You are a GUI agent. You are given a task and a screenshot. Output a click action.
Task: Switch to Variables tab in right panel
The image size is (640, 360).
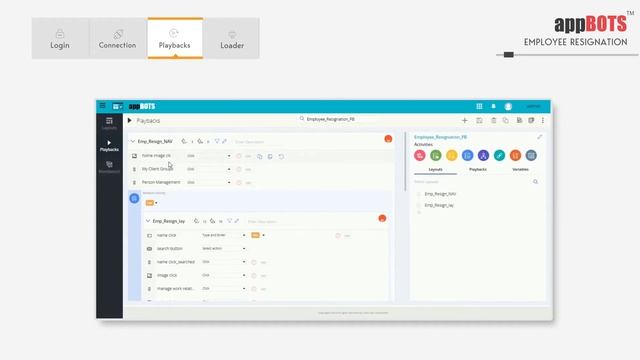pyautogui.click(x=520, y=169)
